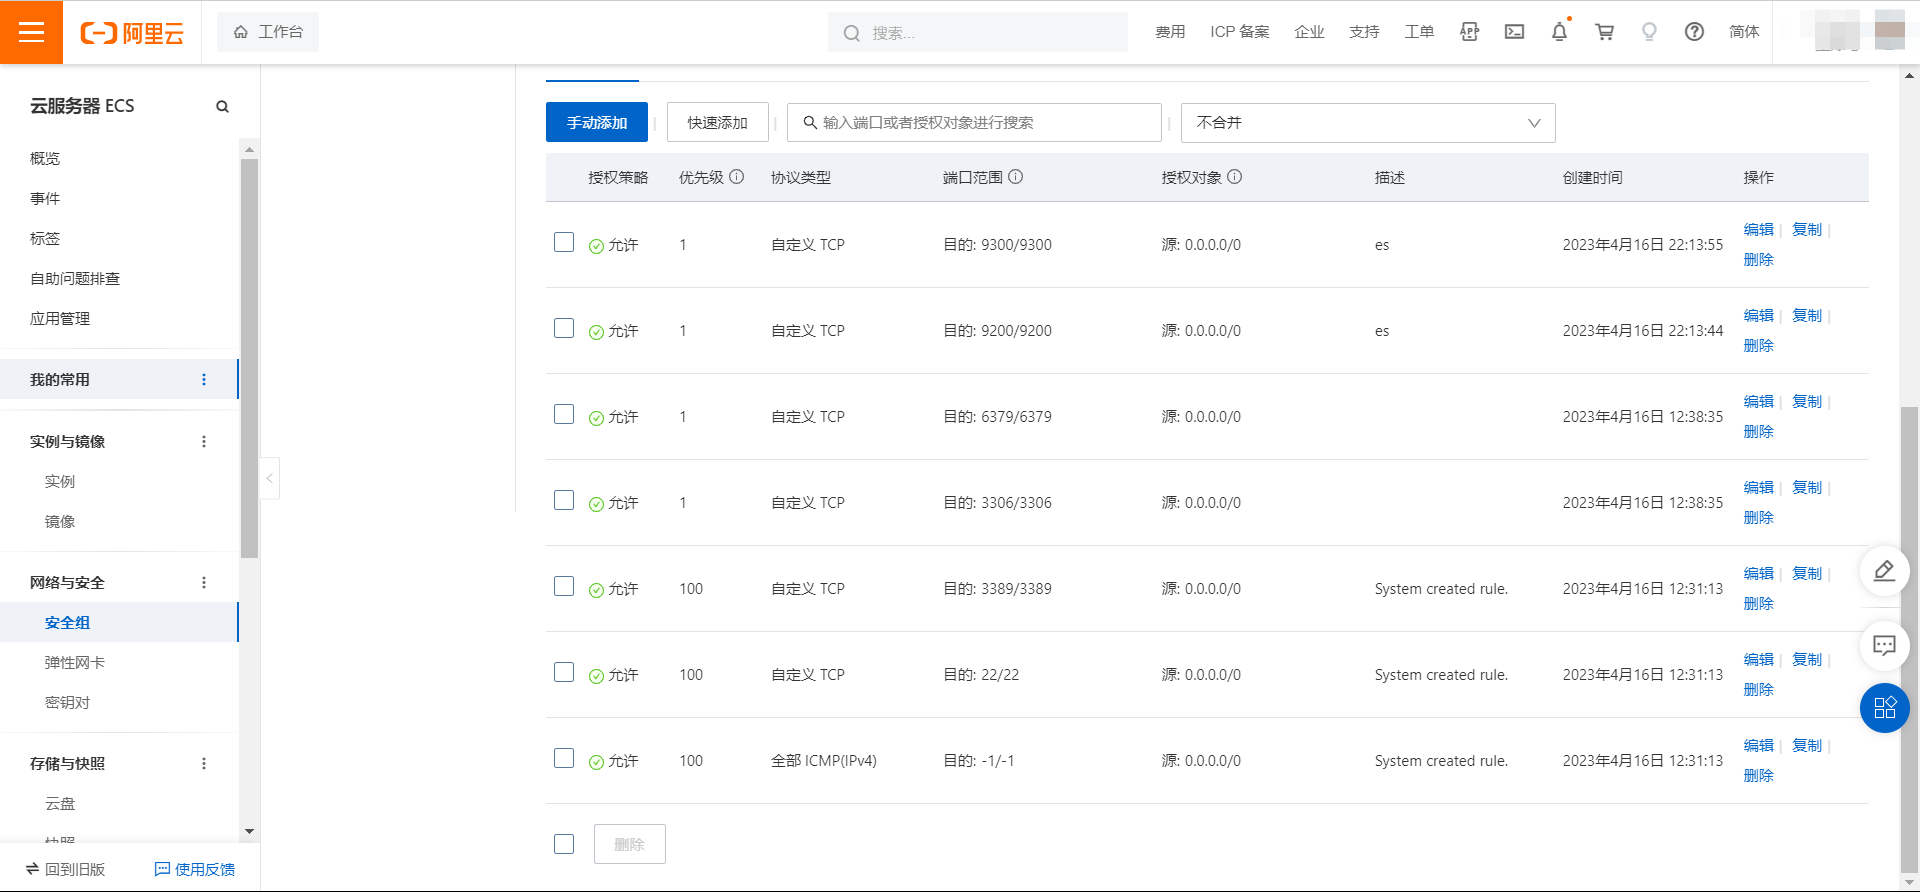The width and height of the screenshot is (1920, 892).
Task: Click the lightbulb tips icon
Action: tap(1649, 32)
